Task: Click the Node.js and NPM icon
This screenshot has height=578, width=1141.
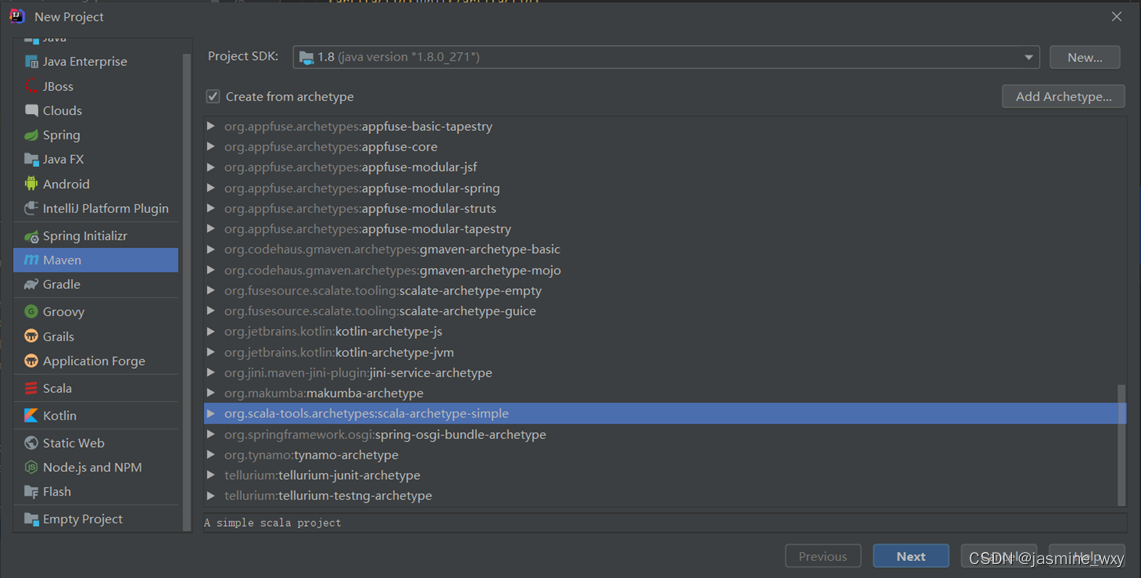Action: click(31, 467)
